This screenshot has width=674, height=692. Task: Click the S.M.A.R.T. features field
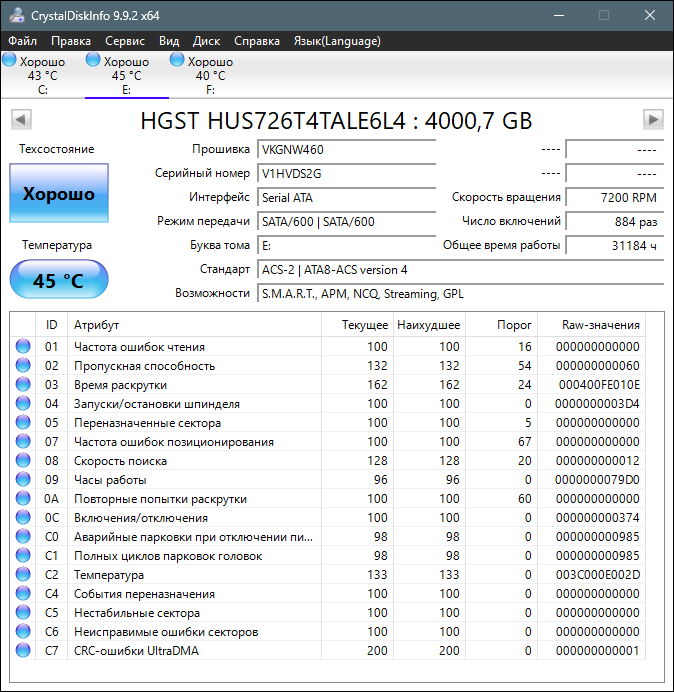pos(460,293)
